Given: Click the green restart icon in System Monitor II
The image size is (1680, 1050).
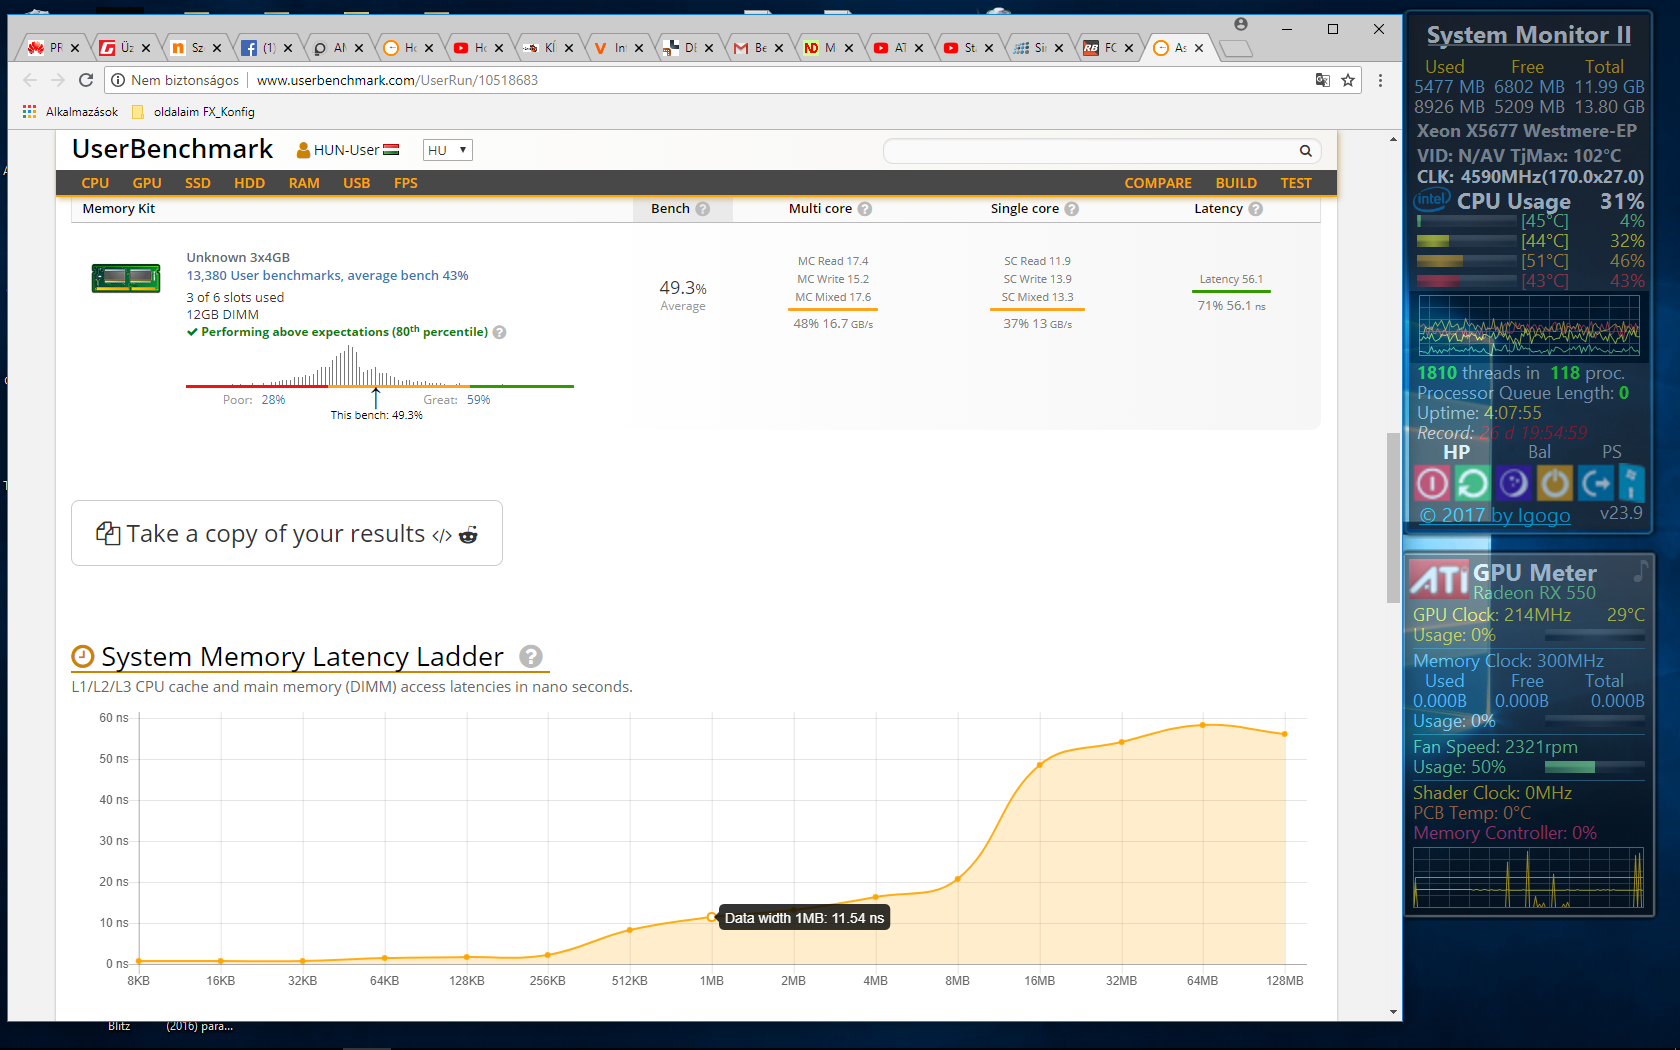Looking at the screenshot, I should pyautogui.click(x=1472, y=484).
